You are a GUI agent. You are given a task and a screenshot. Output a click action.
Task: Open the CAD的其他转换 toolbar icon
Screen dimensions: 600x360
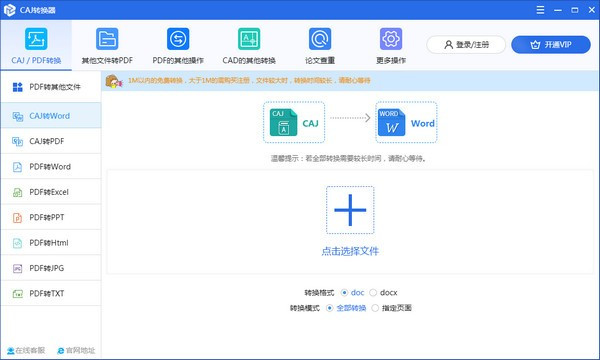click(x=249, y=39)
